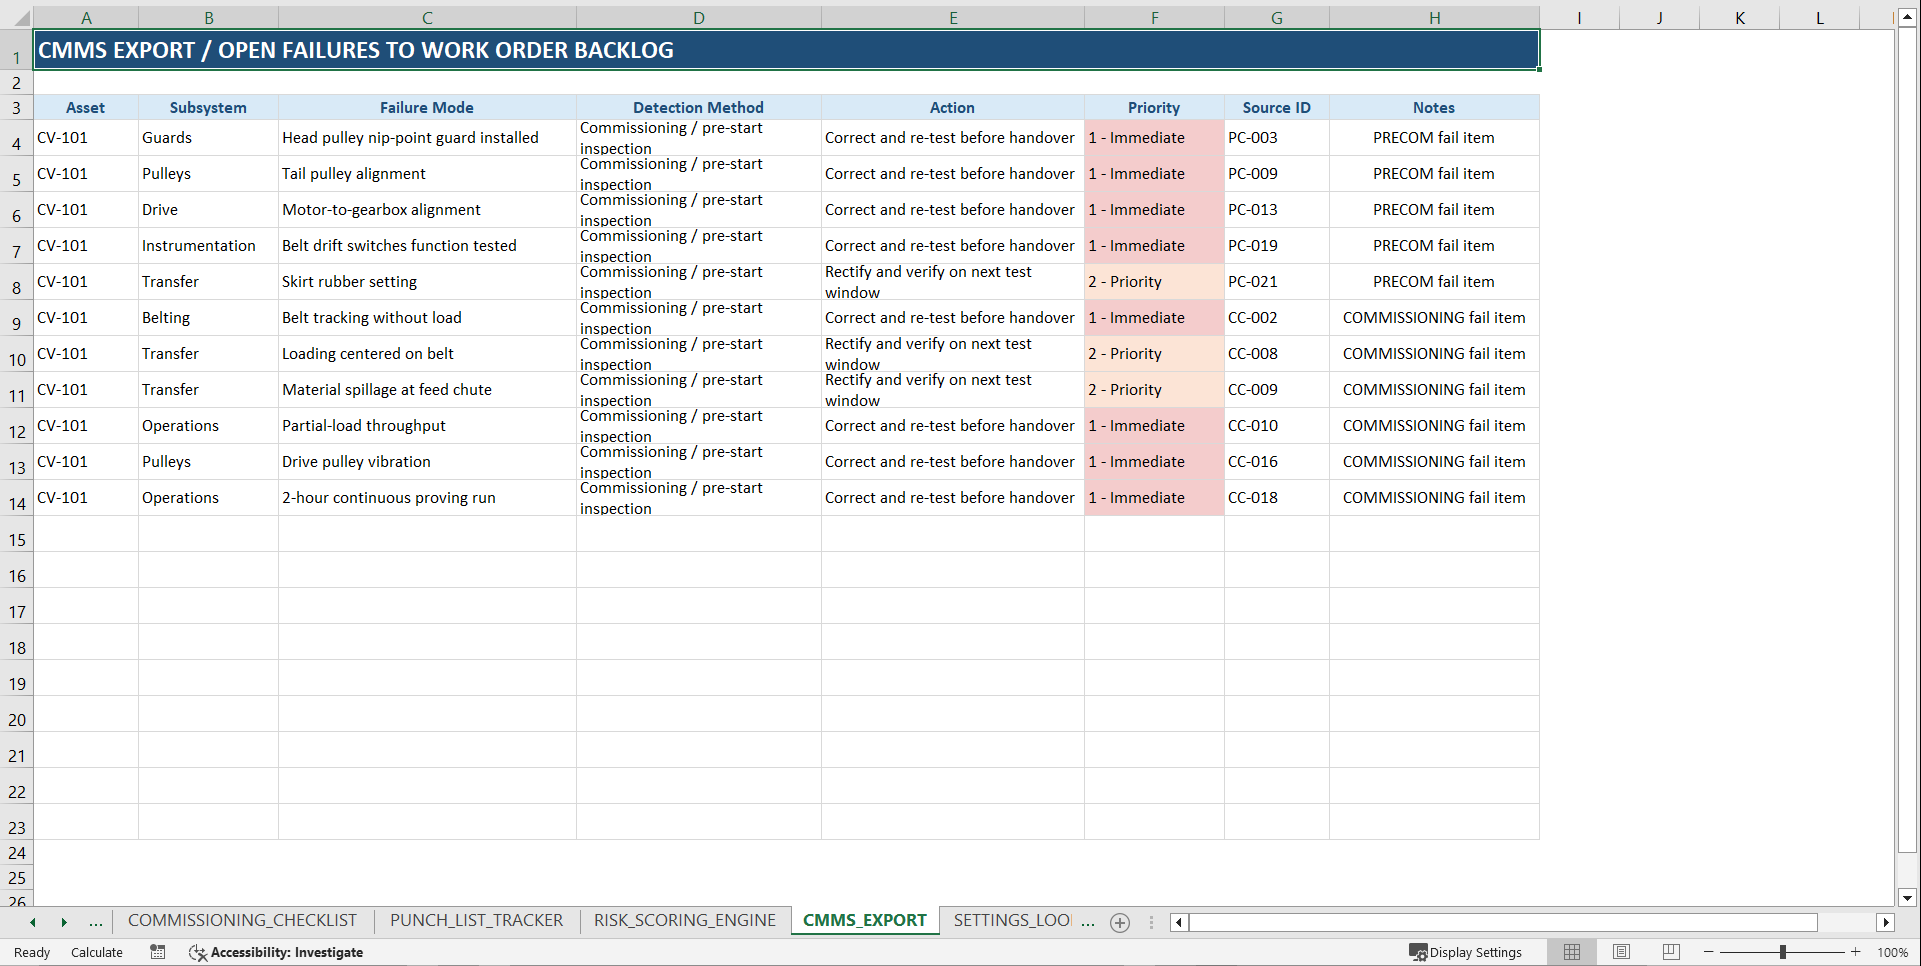Image resolution: width=1921 pixels, height=966 pixels.
Task: Add a new worksheet with the plus icon
Action: tap(1119, 922)
